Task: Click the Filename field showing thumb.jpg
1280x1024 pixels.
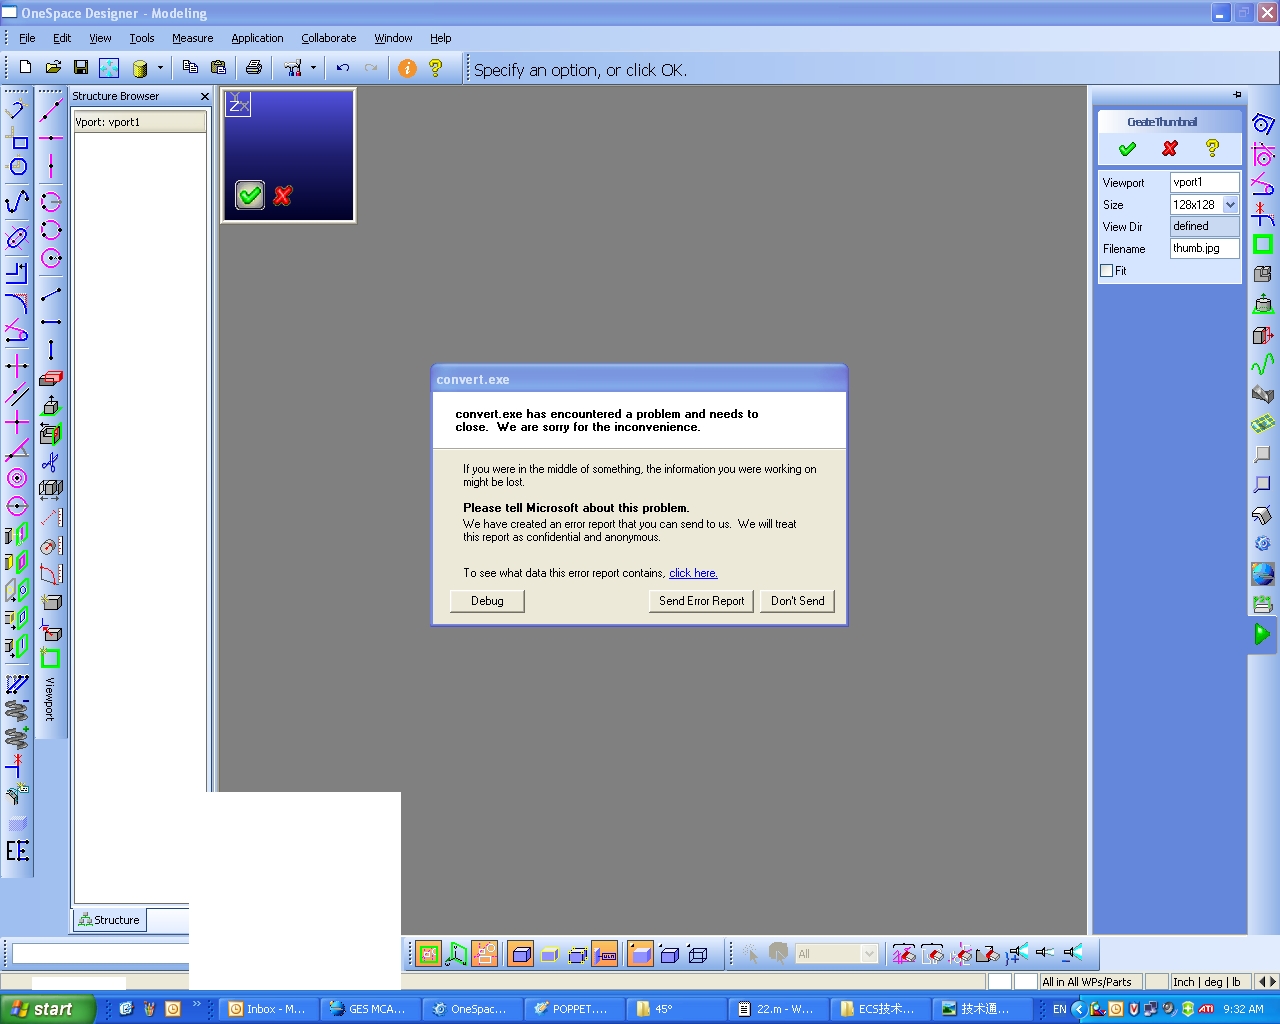Action: tap(1203, 248)
